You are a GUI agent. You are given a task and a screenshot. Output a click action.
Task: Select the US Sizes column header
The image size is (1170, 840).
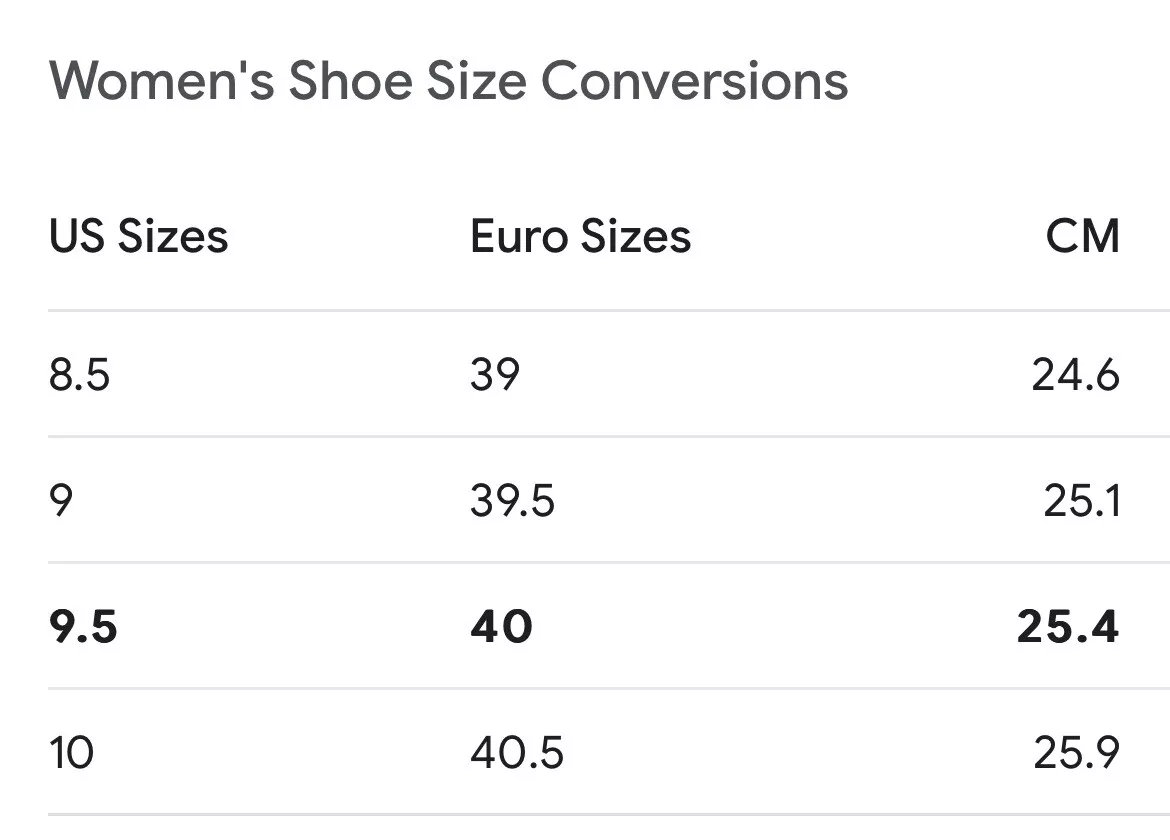[x=138, y=236]
